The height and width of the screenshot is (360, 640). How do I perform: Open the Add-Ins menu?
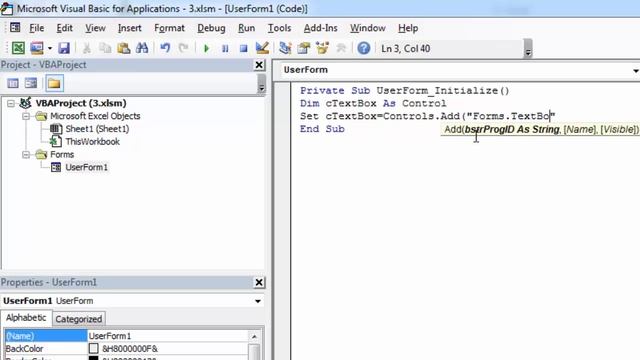pyautogui.click(x=320, y=28)
